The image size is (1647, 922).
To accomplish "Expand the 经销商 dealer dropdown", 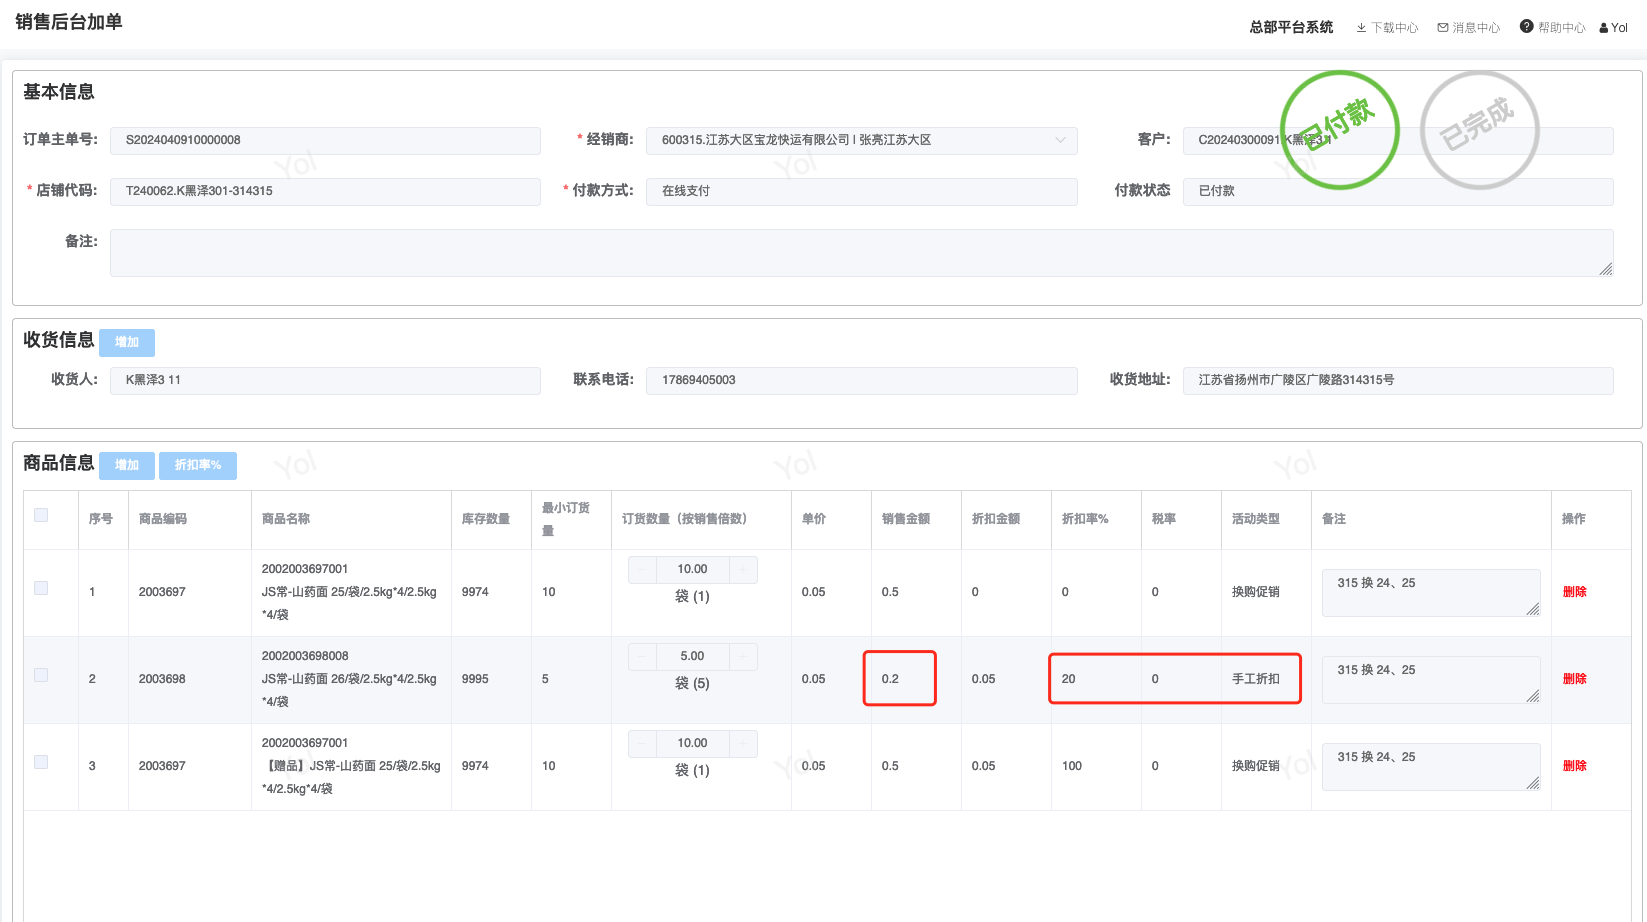I will [861, 140].
